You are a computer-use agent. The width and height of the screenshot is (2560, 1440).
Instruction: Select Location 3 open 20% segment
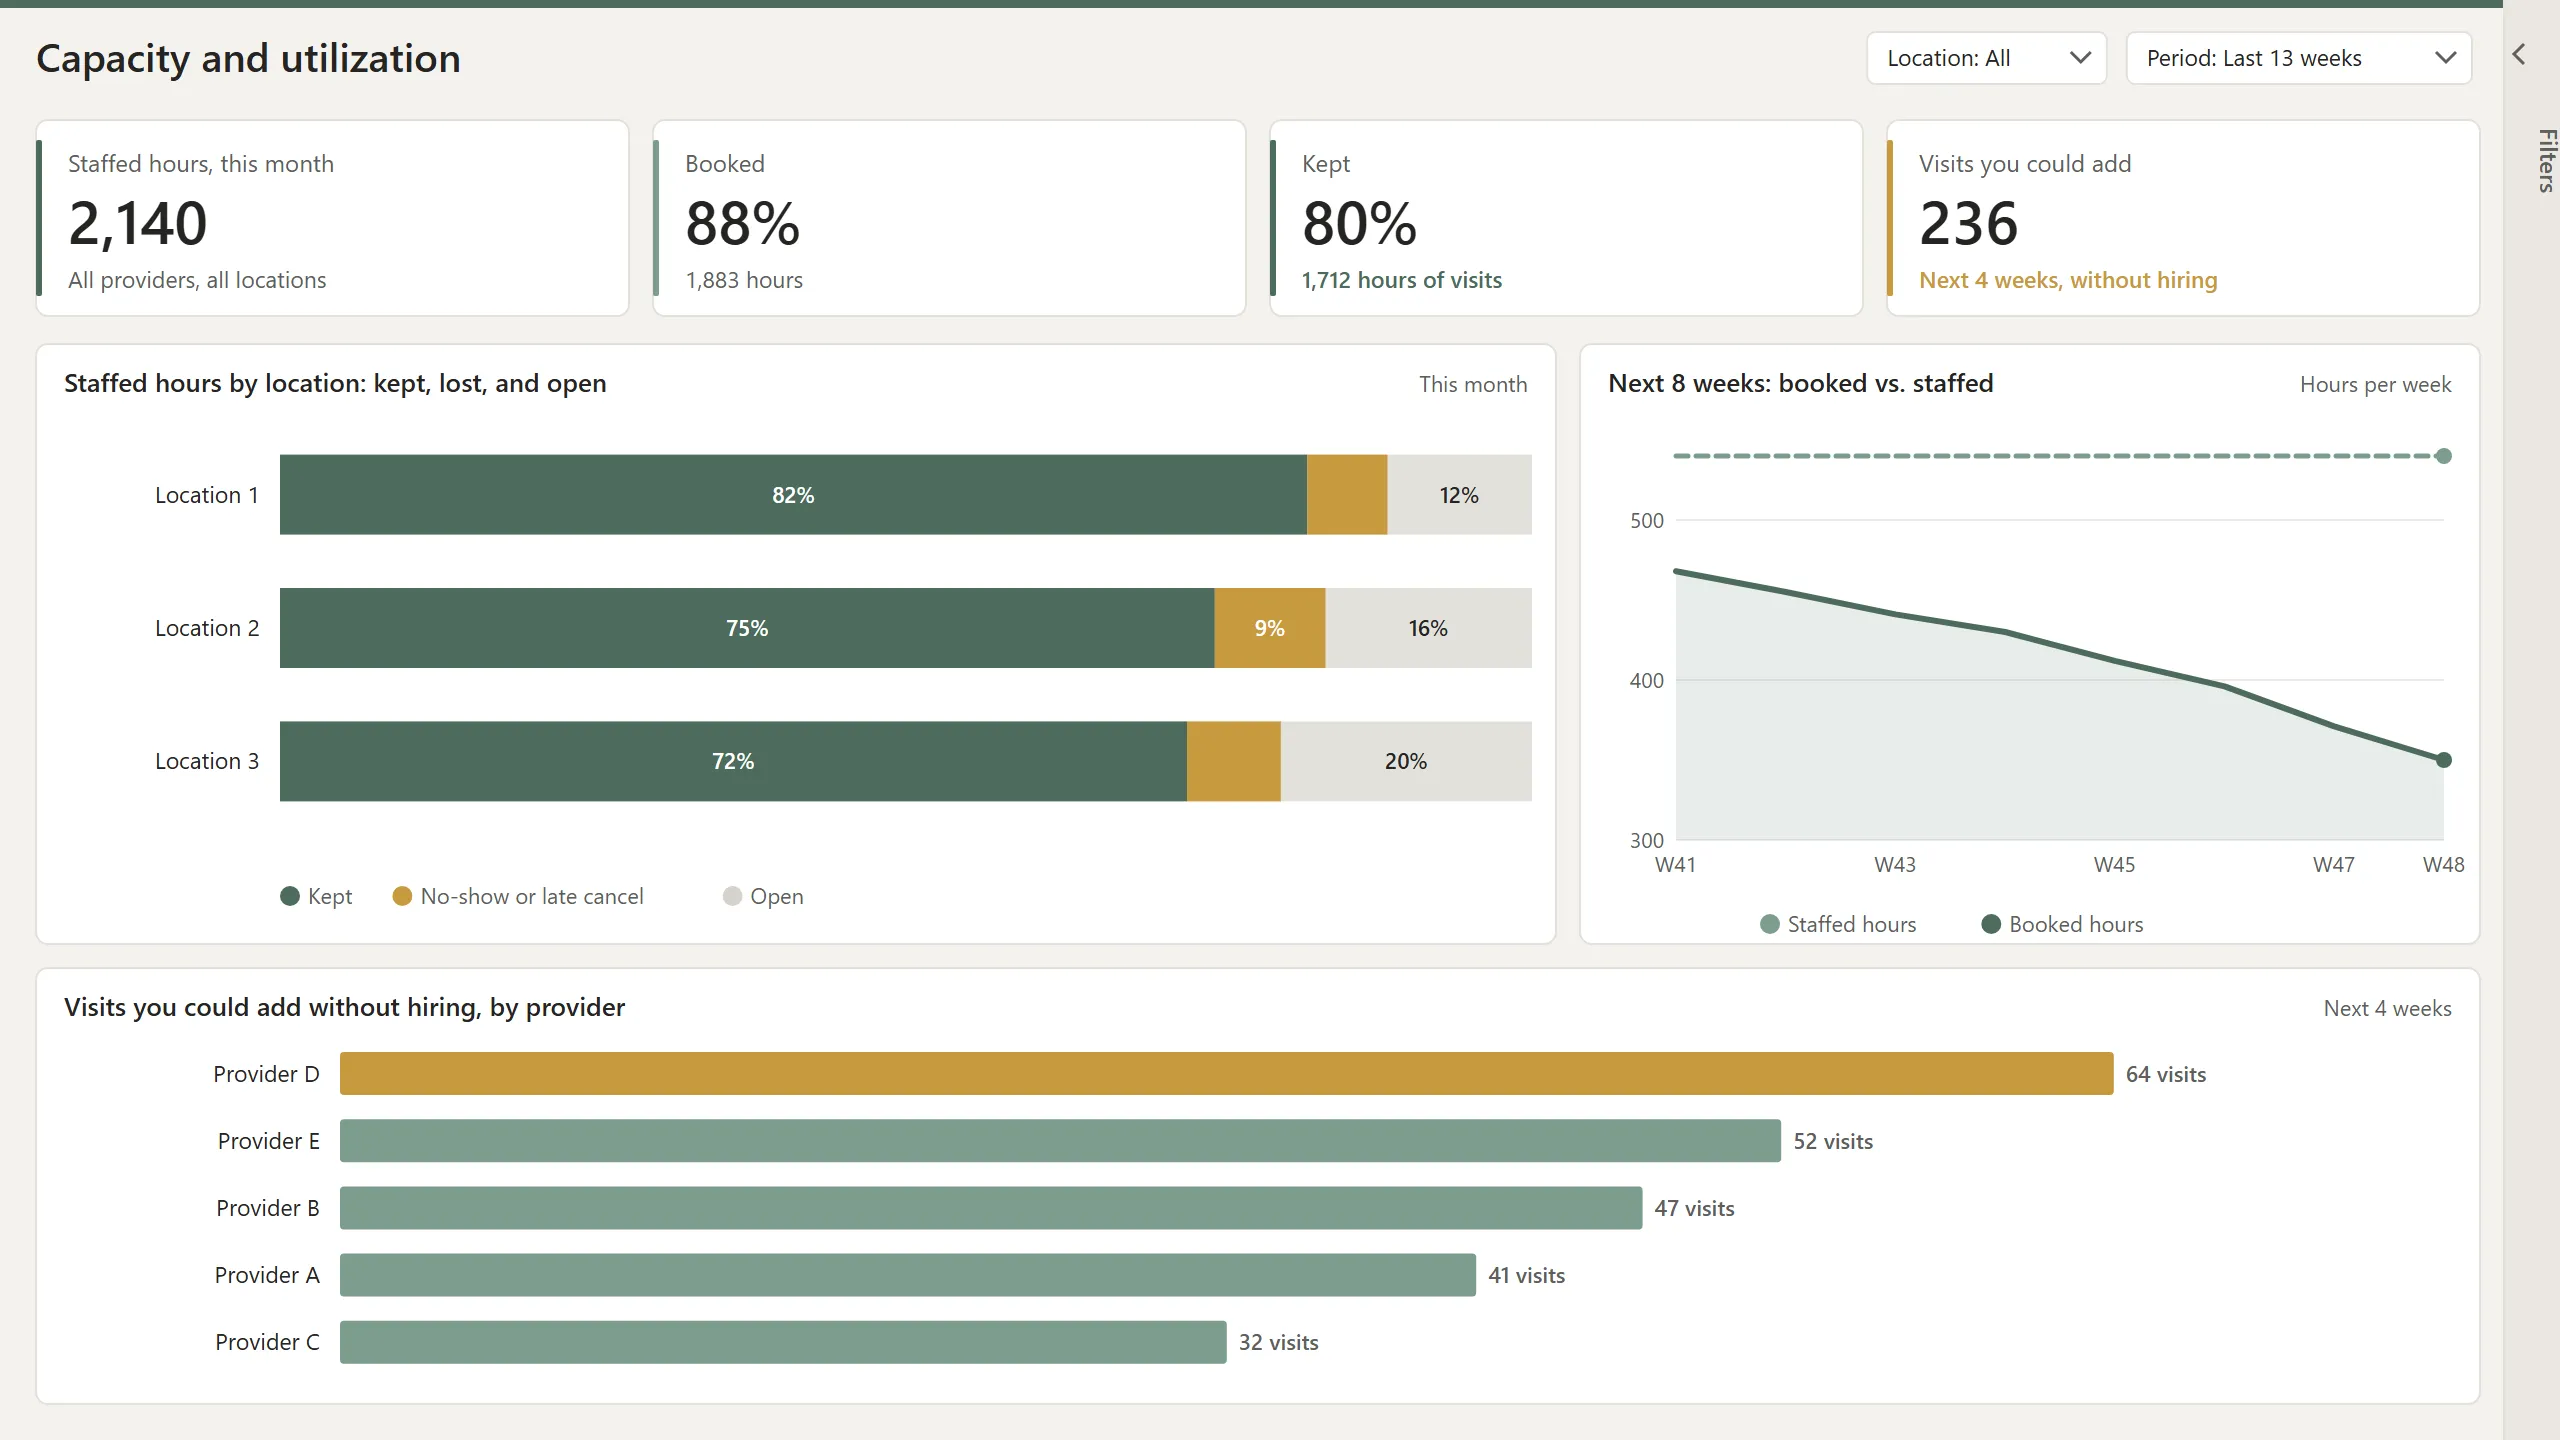pyautogui.click(x=1406, y=761)
